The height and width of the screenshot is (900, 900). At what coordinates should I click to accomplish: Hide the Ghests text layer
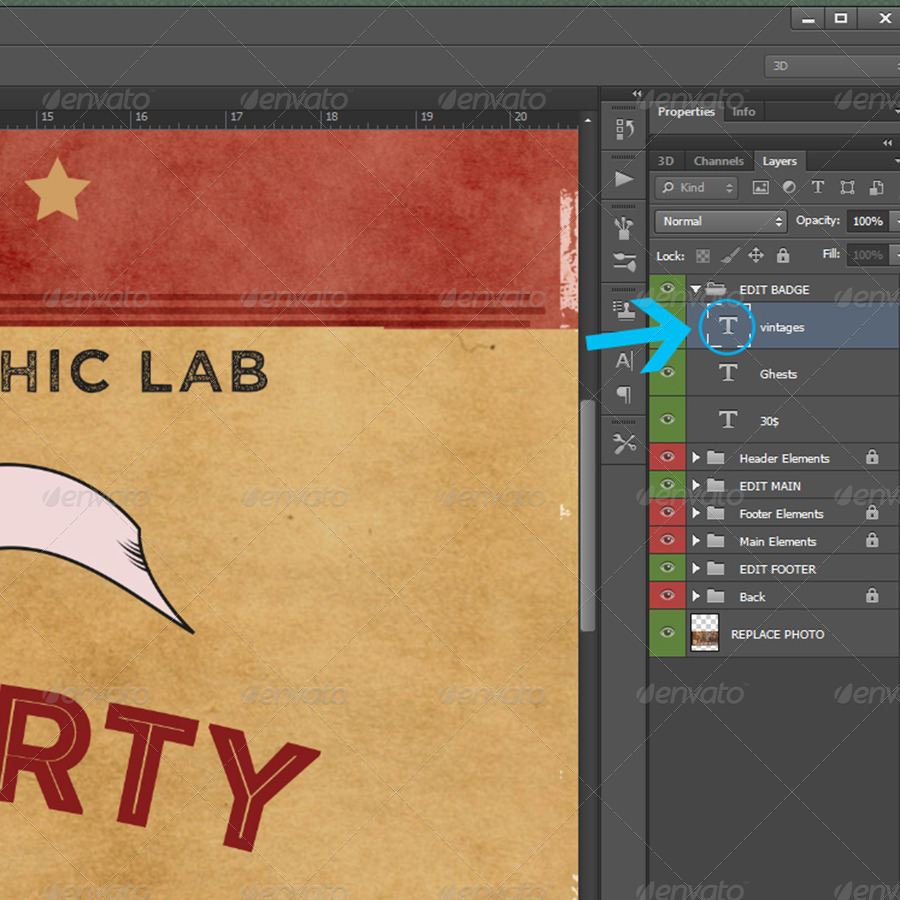coord(667,374)
